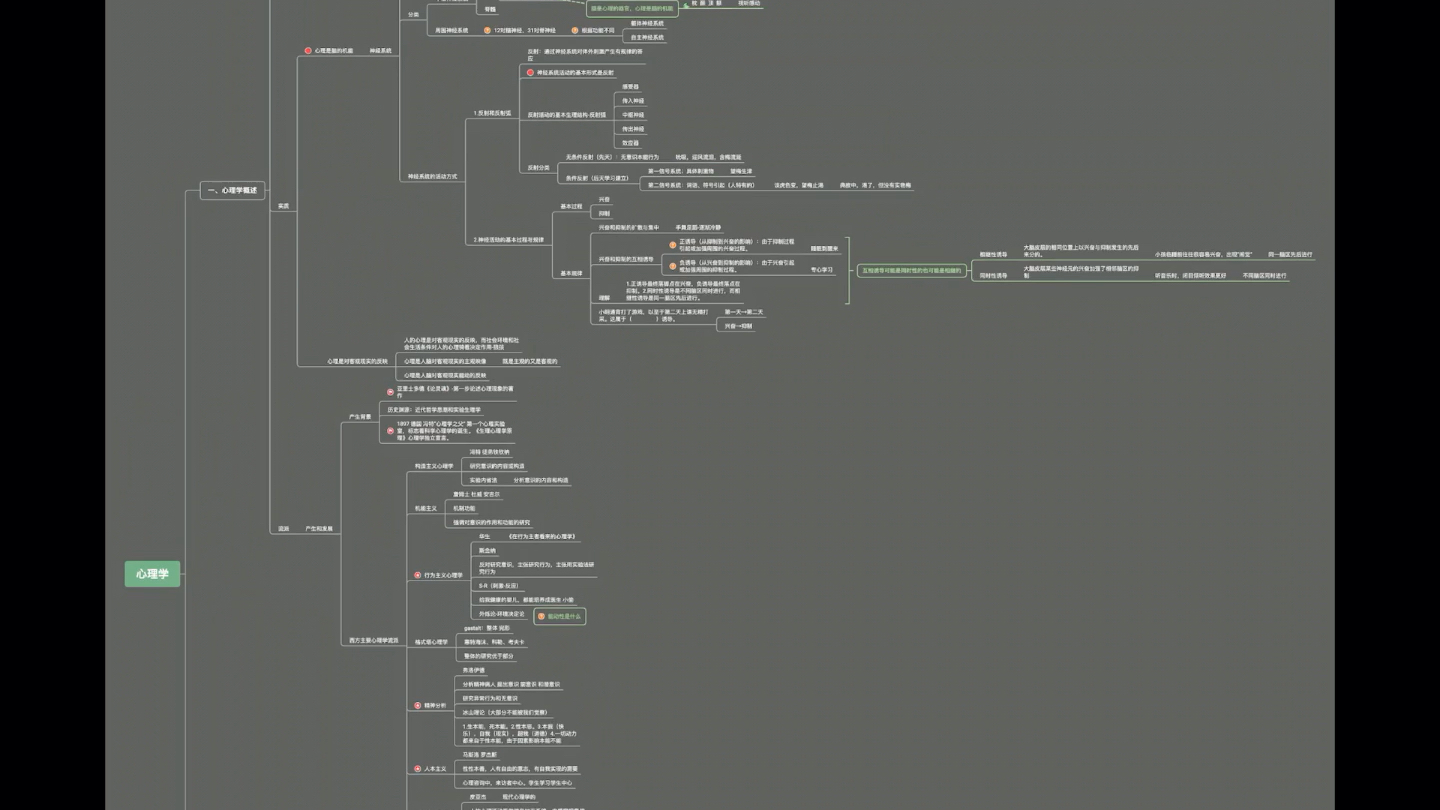Click red marker beside 亚里士多德 node

click(x=390, y=392)
